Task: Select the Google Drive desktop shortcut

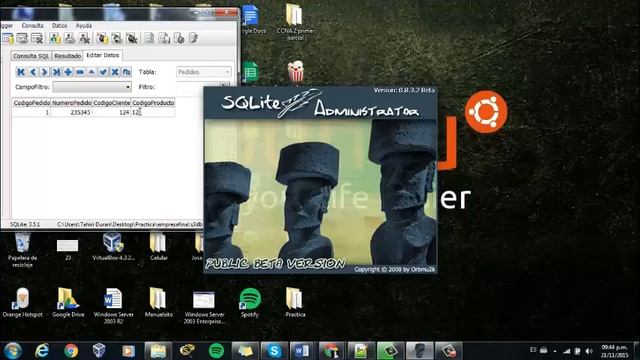Action: [x=68, y=302]
